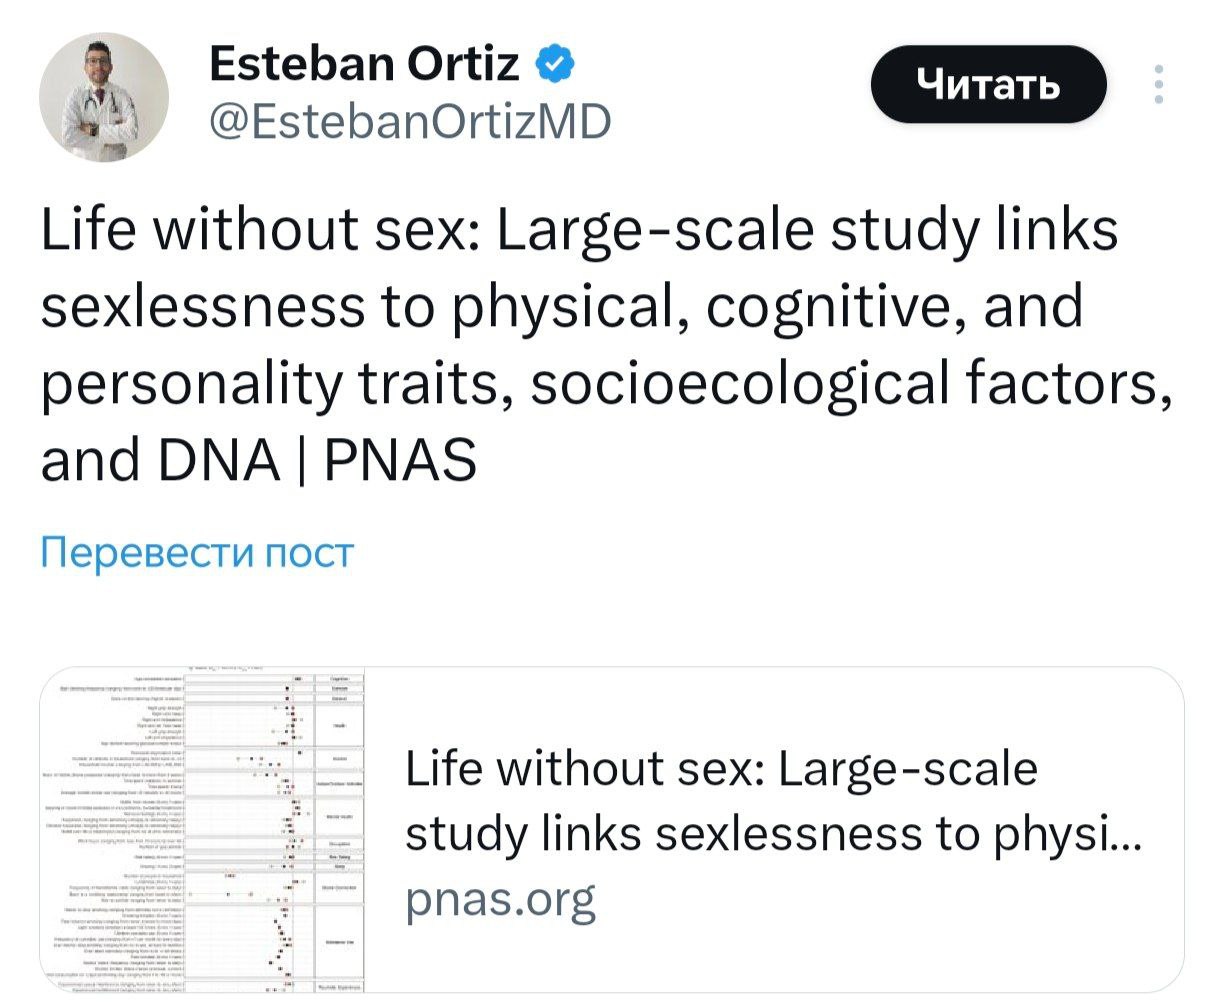Screen dimensions: 1224x1008
Task: Open the Esteban Ortiz display name
Action: click(365, 66)
